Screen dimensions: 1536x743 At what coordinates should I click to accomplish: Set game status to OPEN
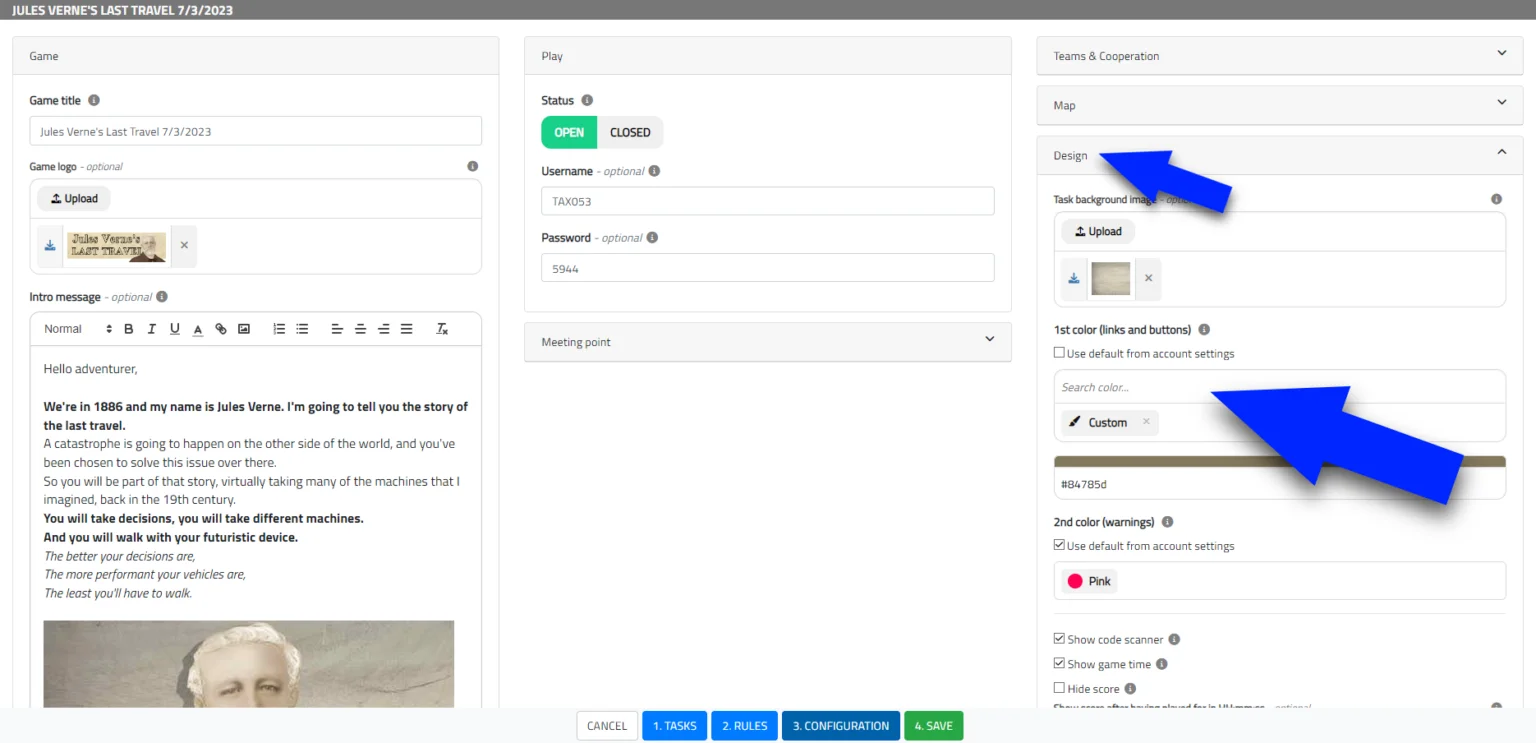[569, 132]
